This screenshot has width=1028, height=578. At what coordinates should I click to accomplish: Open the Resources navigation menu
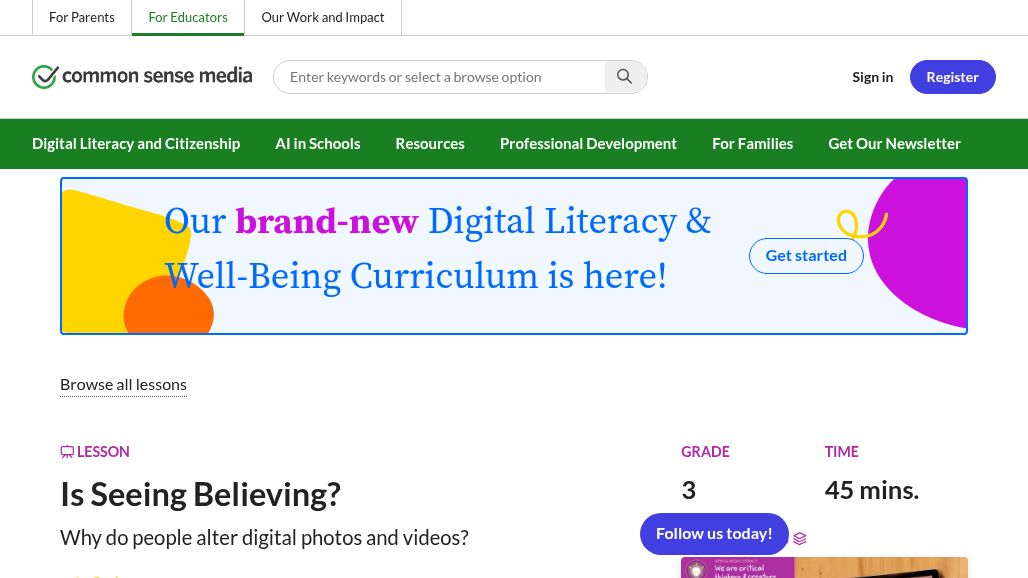(429, 143)
